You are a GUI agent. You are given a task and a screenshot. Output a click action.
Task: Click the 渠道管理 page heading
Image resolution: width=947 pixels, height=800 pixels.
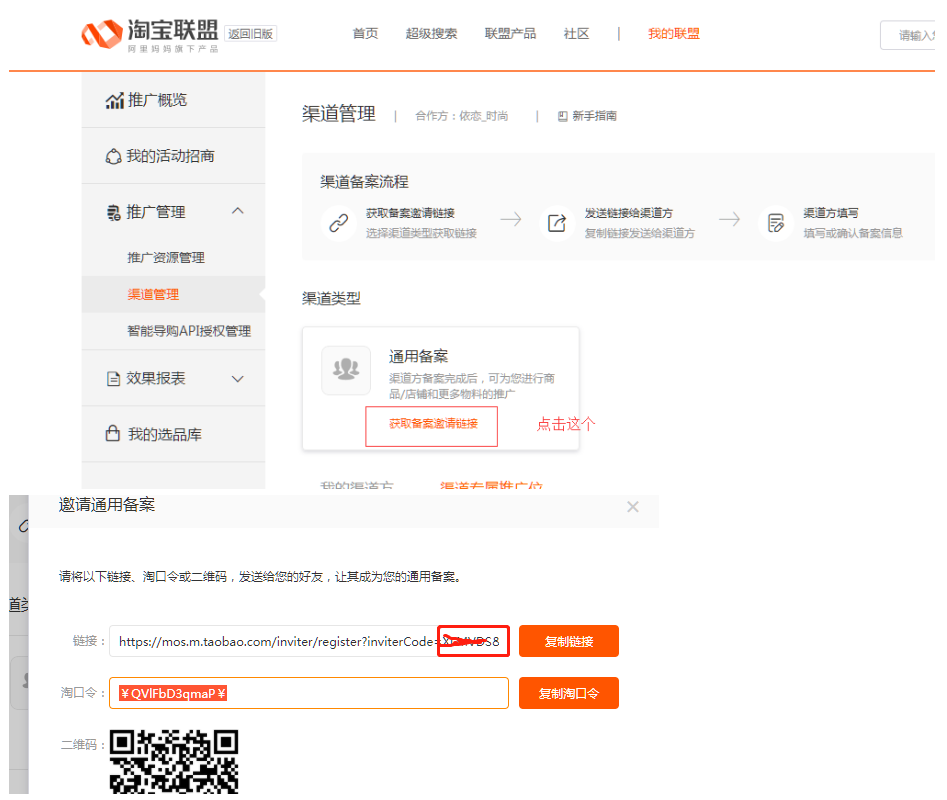339,114
